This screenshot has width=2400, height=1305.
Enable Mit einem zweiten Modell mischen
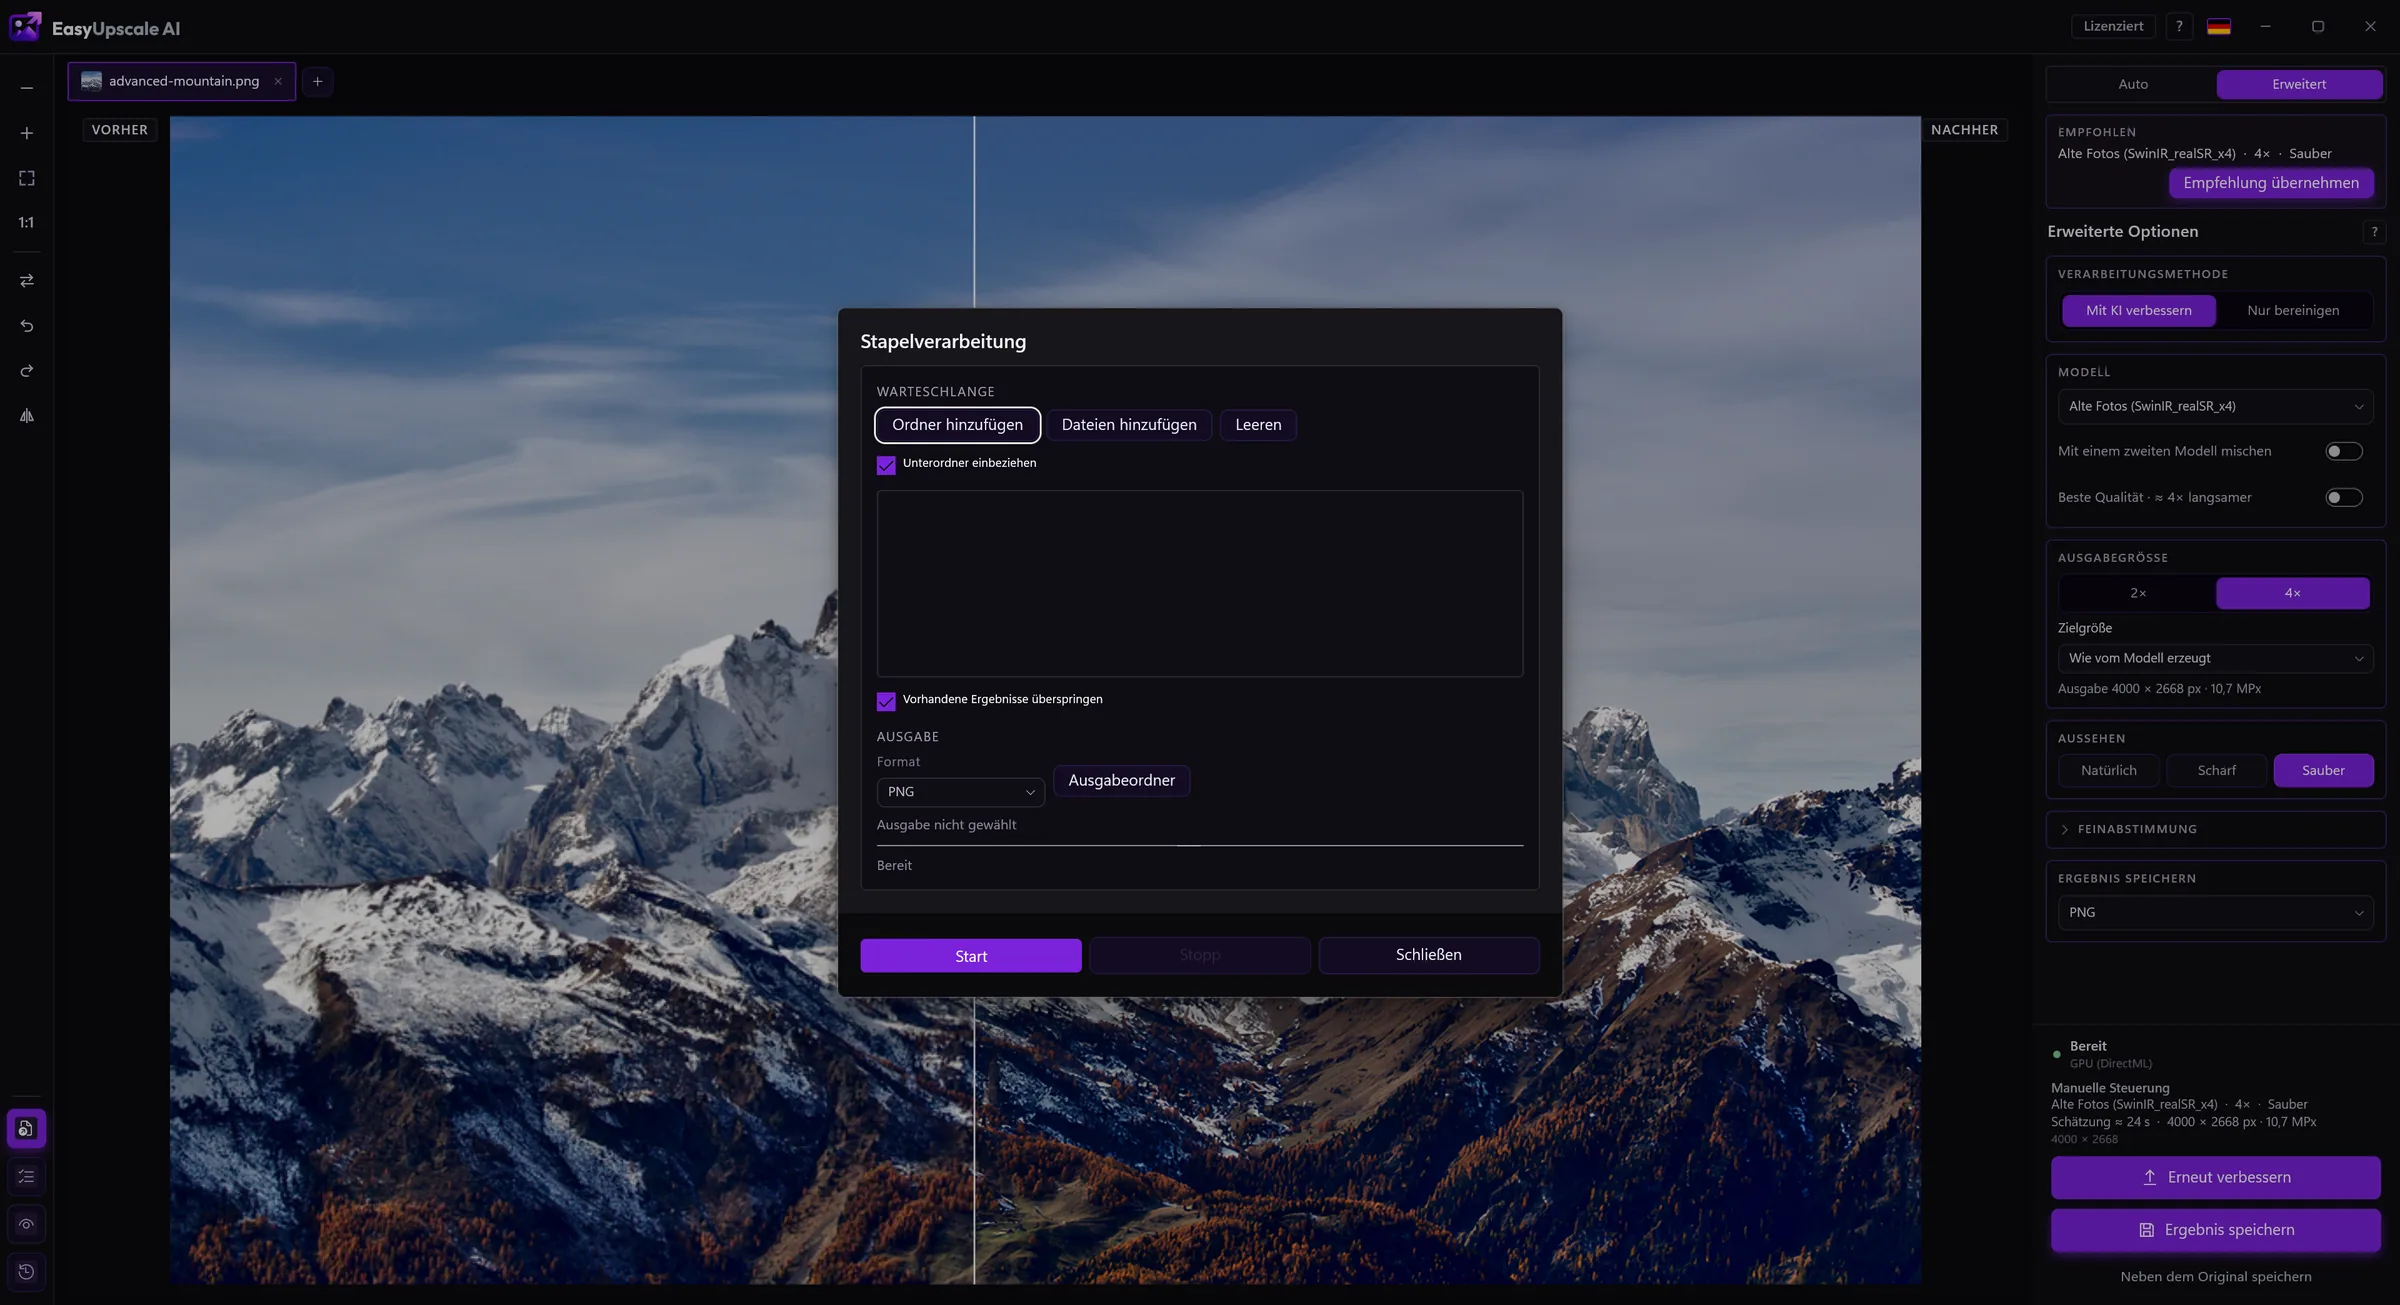(x=2344, y=452)
